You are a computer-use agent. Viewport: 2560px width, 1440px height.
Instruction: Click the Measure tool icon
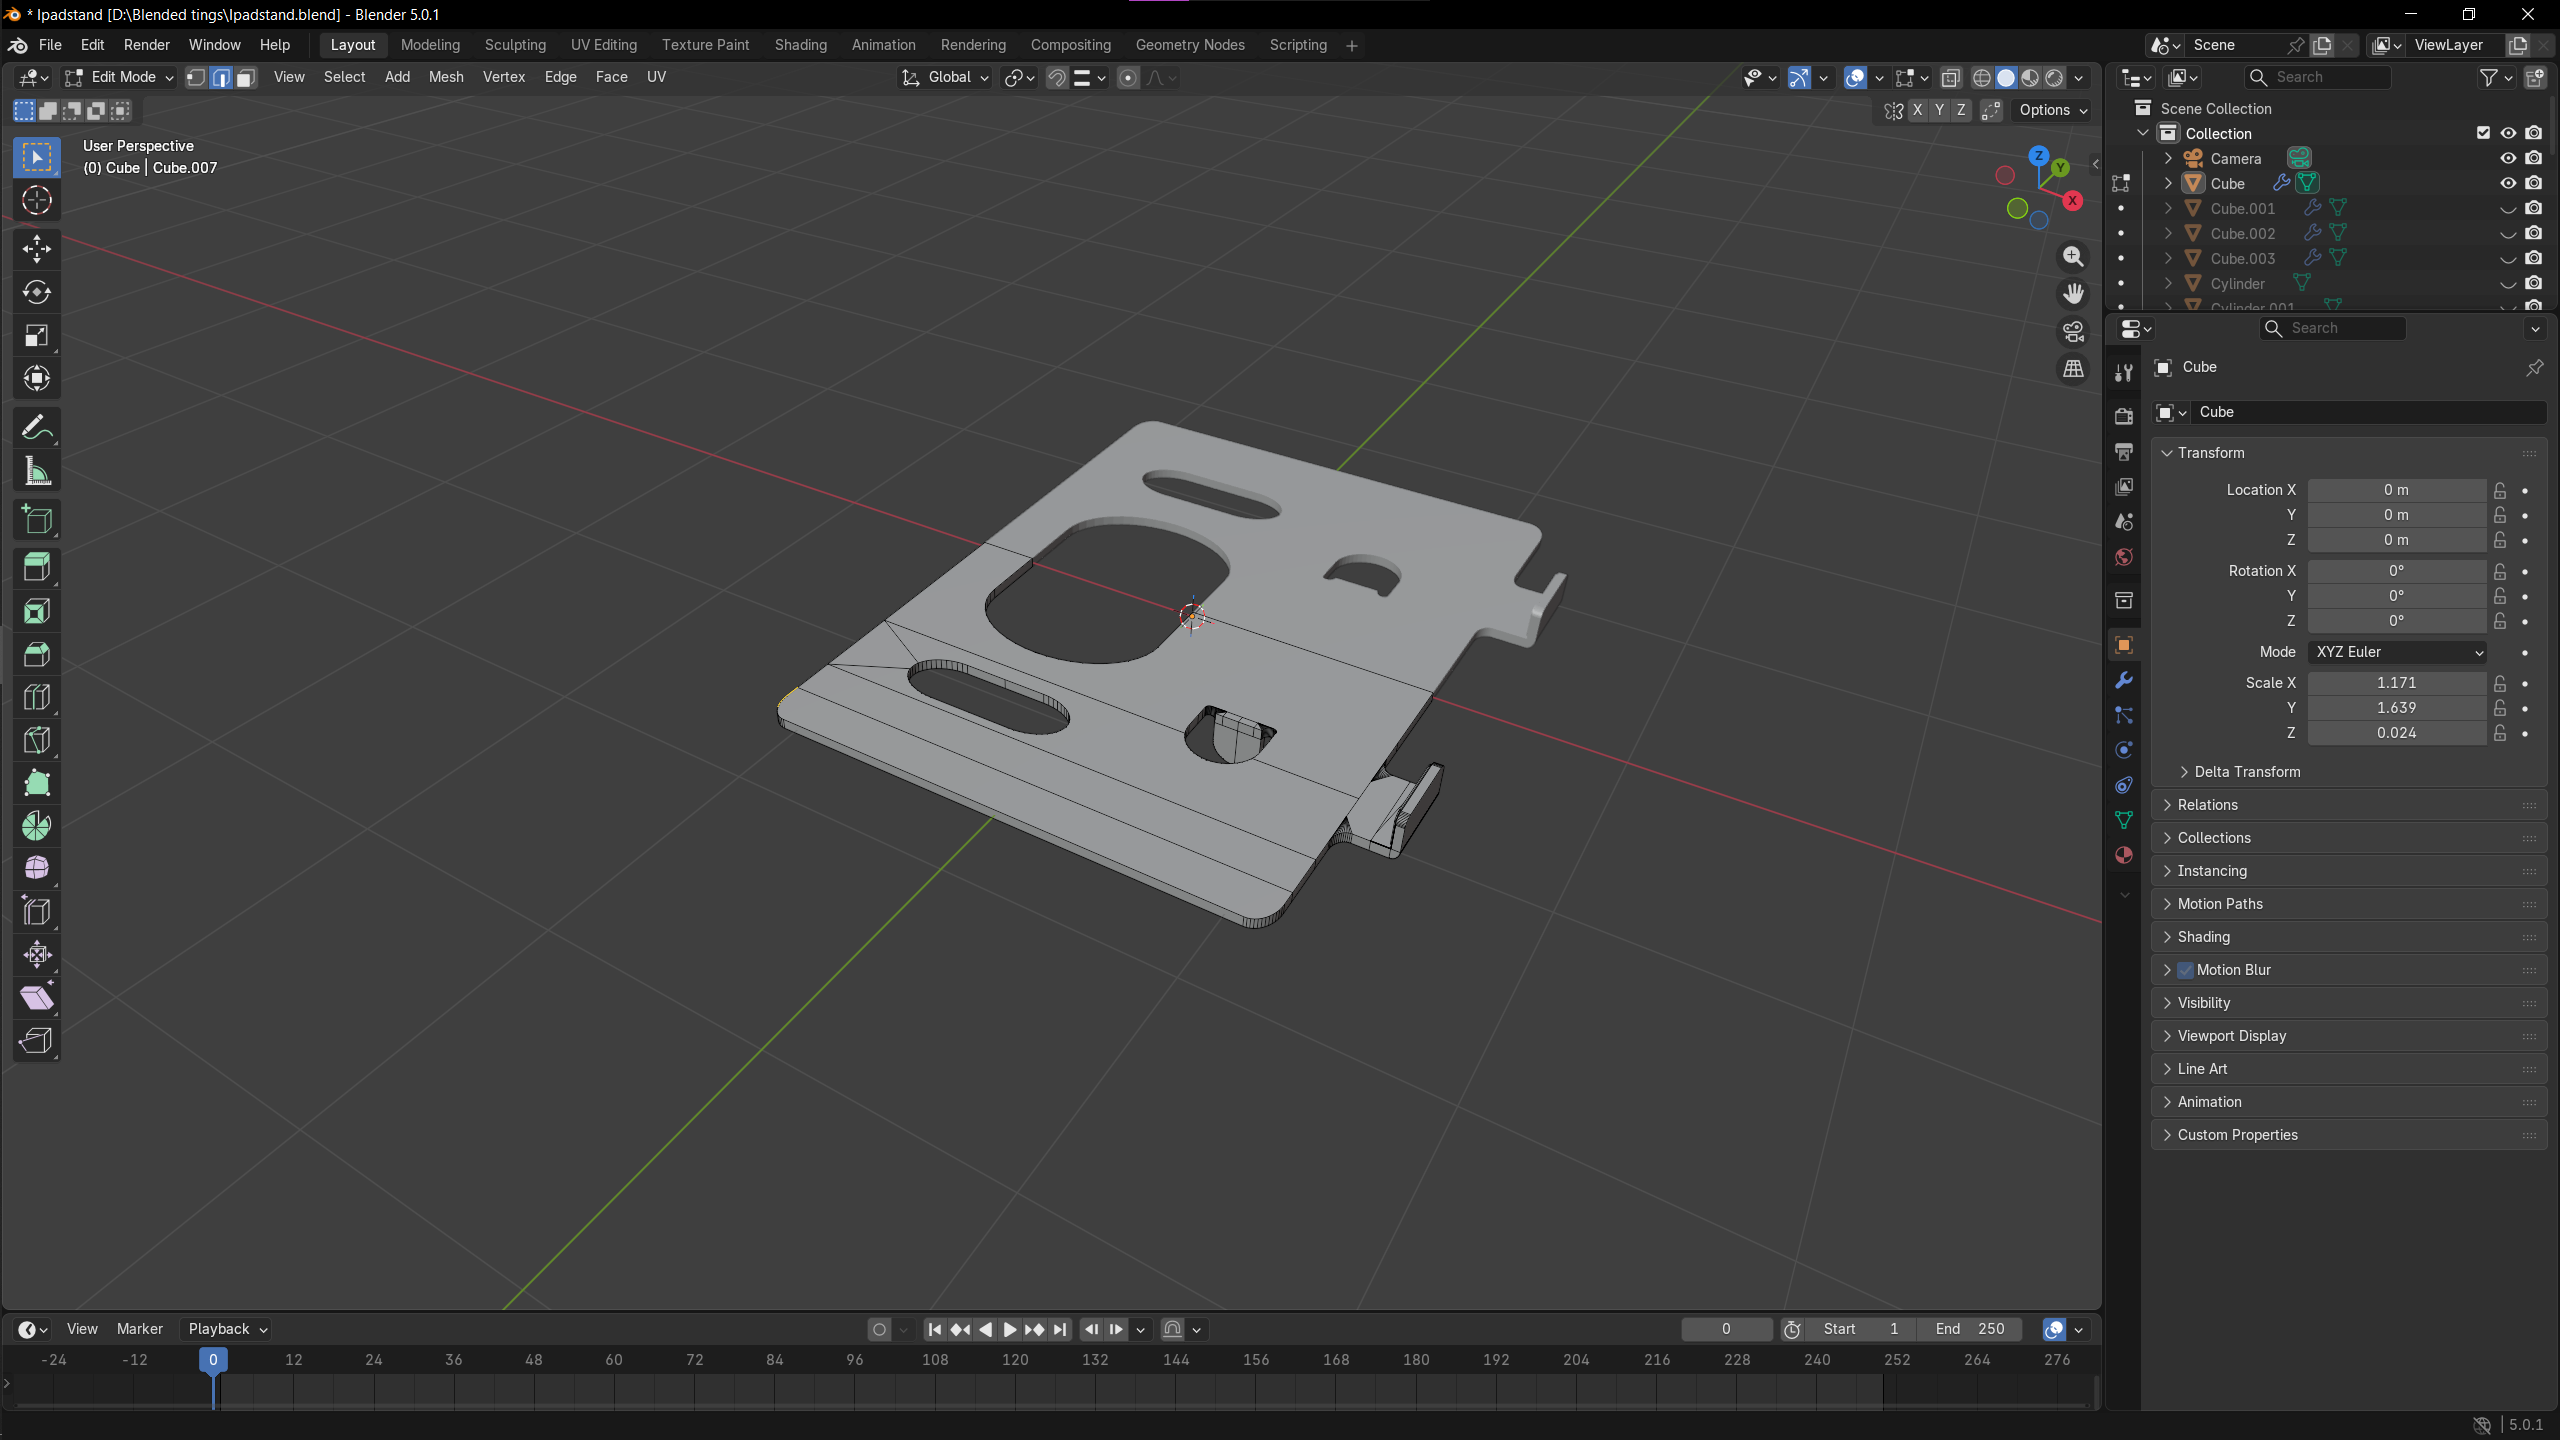(x=37, y=471)
